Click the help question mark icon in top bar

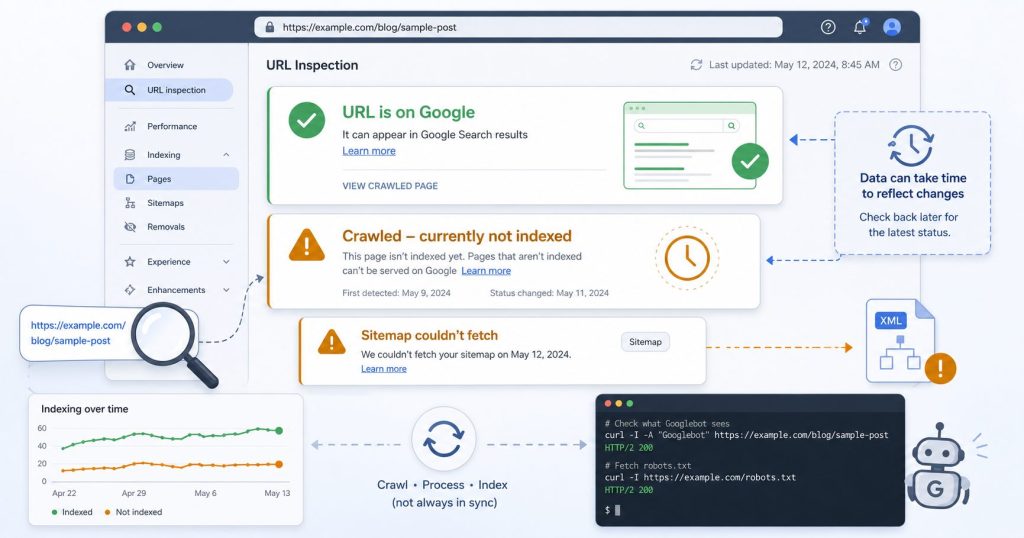pyautogui.click(x=828, y=27)
